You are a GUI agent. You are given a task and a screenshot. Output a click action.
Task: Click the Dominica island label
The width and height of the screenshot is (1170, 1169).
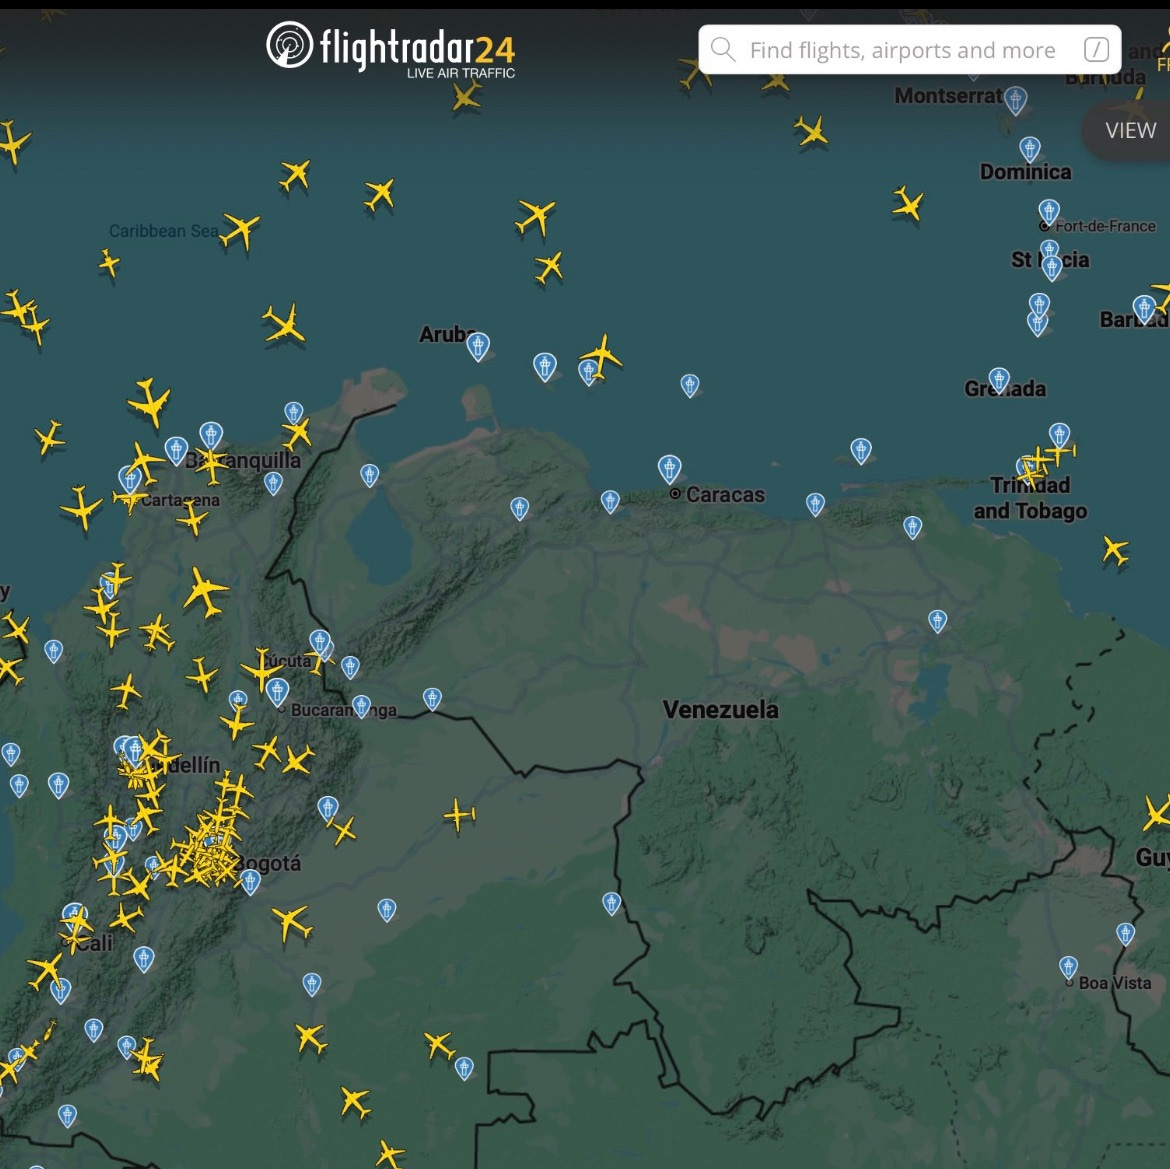click(x=1025, y=172)
